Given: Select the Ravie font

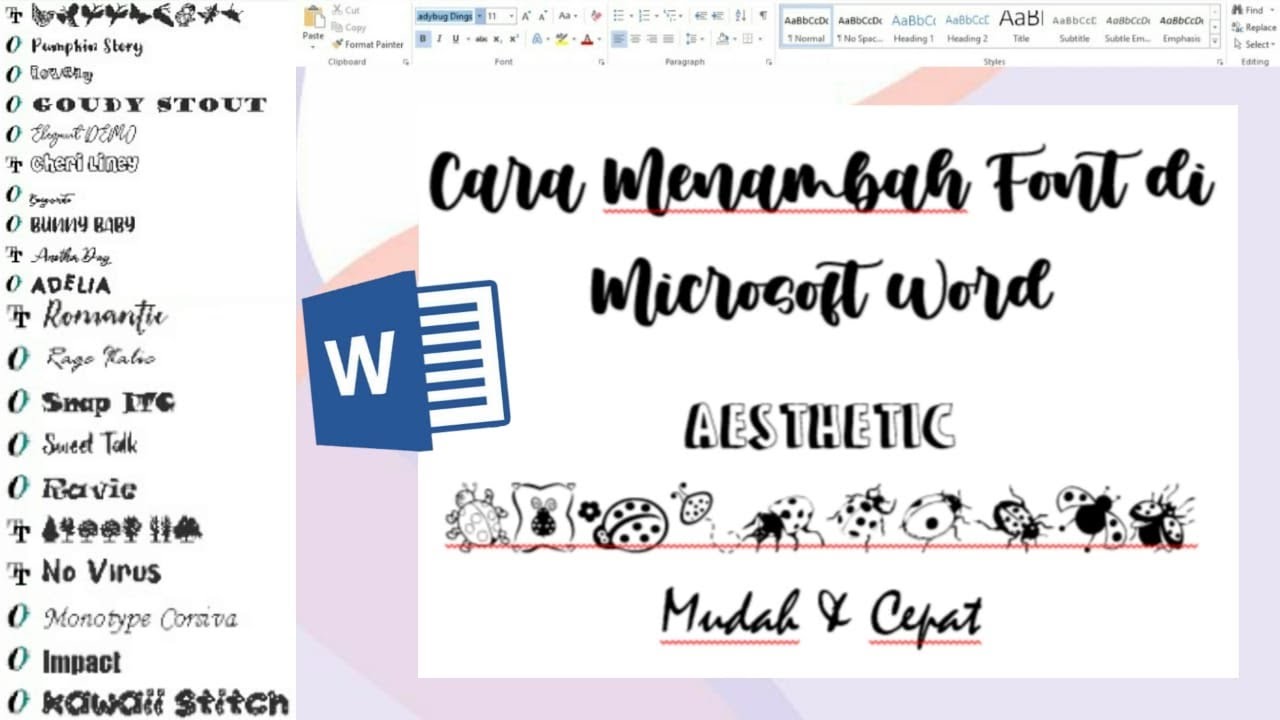Looking at the screenshot, I should [89, 488].
